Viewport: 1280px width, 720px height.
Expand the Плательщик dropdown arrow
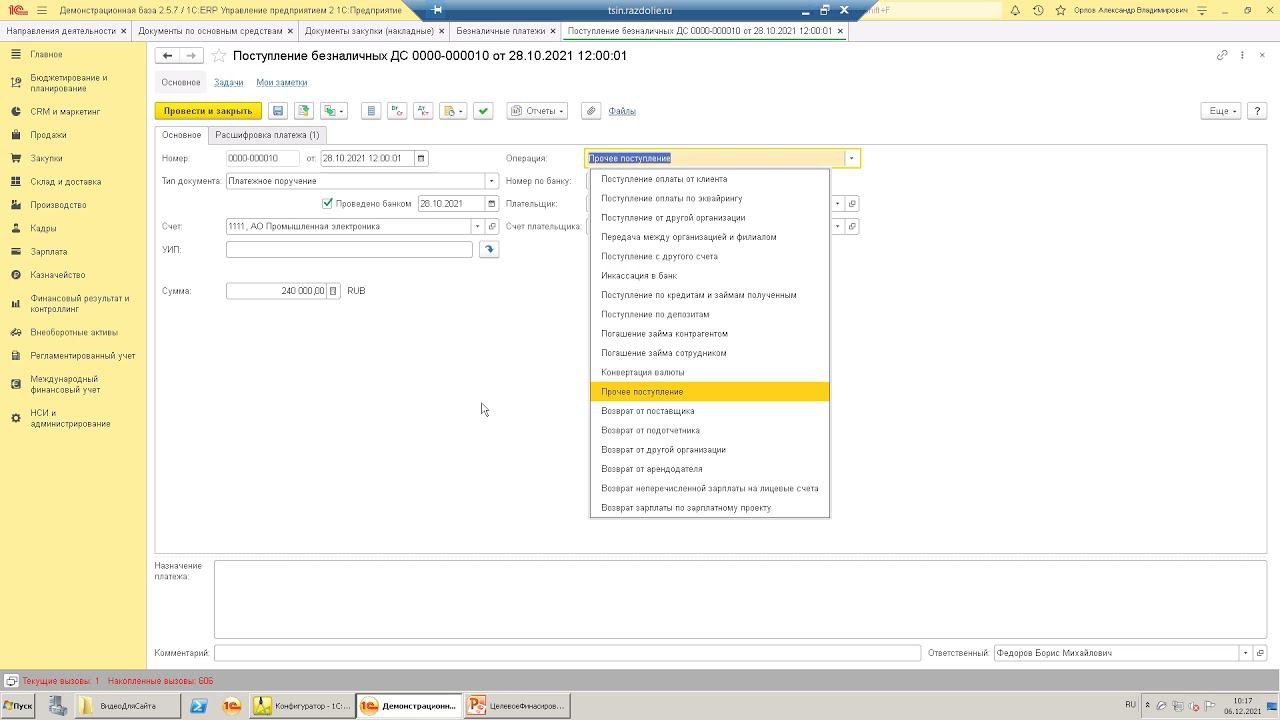[838, 204]
